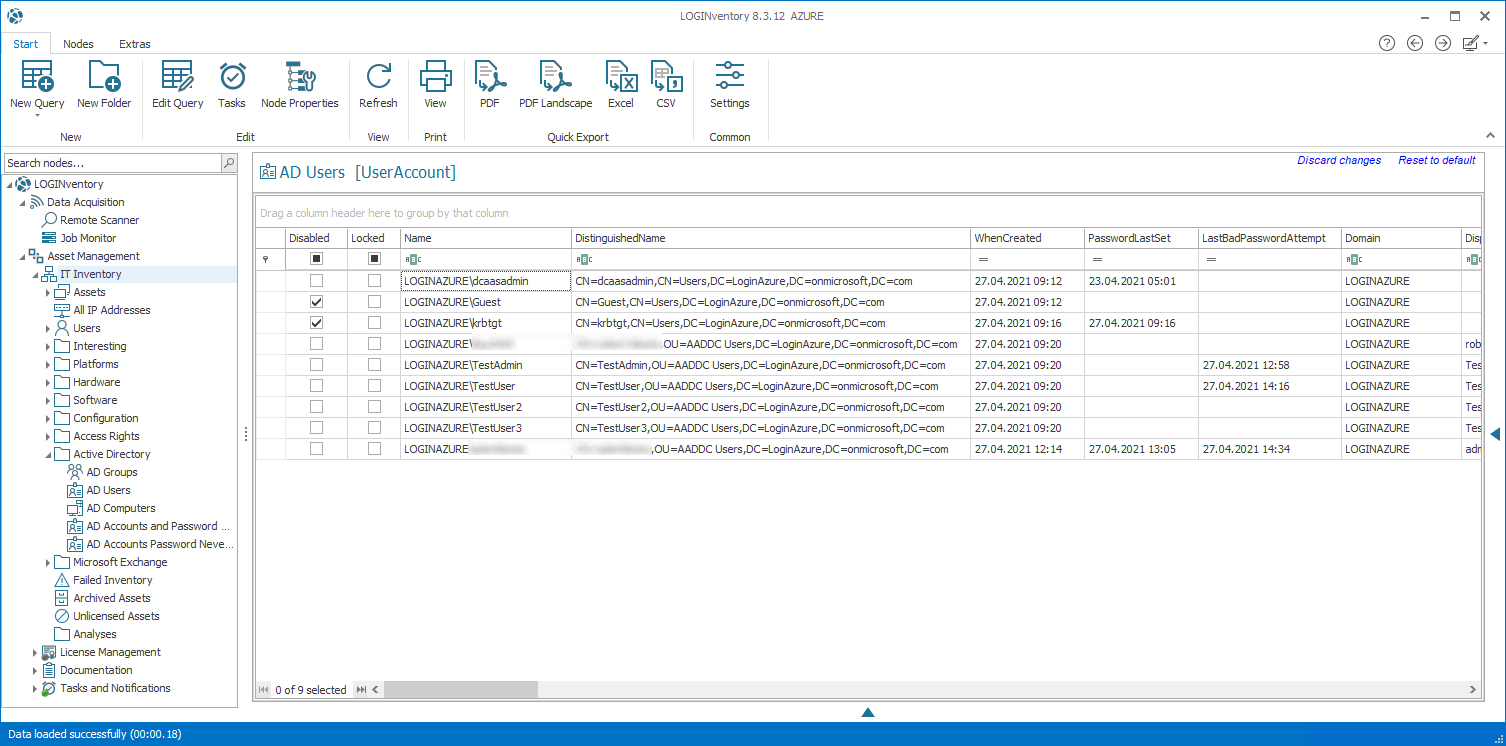Uncheck Disabled for the krbtgt account
The image size is (1506, 746).
(x=316, y=323)
